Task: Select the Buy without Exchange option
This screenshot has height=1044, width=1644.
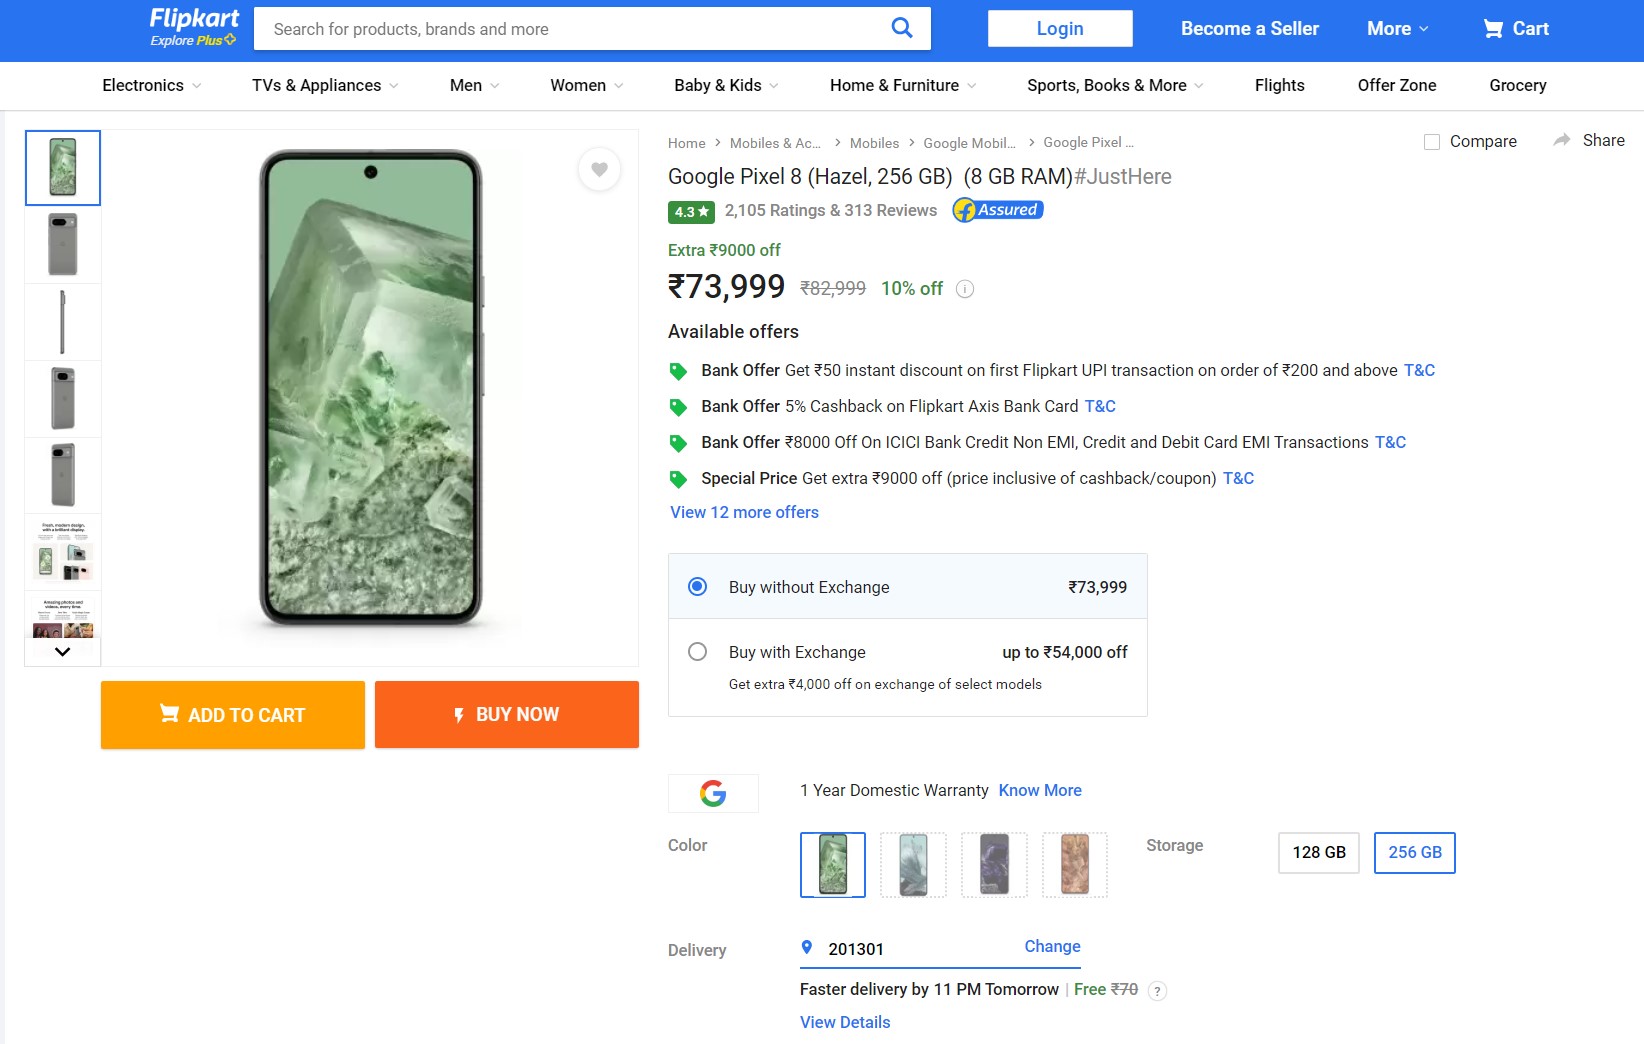Action: (697, 587)
